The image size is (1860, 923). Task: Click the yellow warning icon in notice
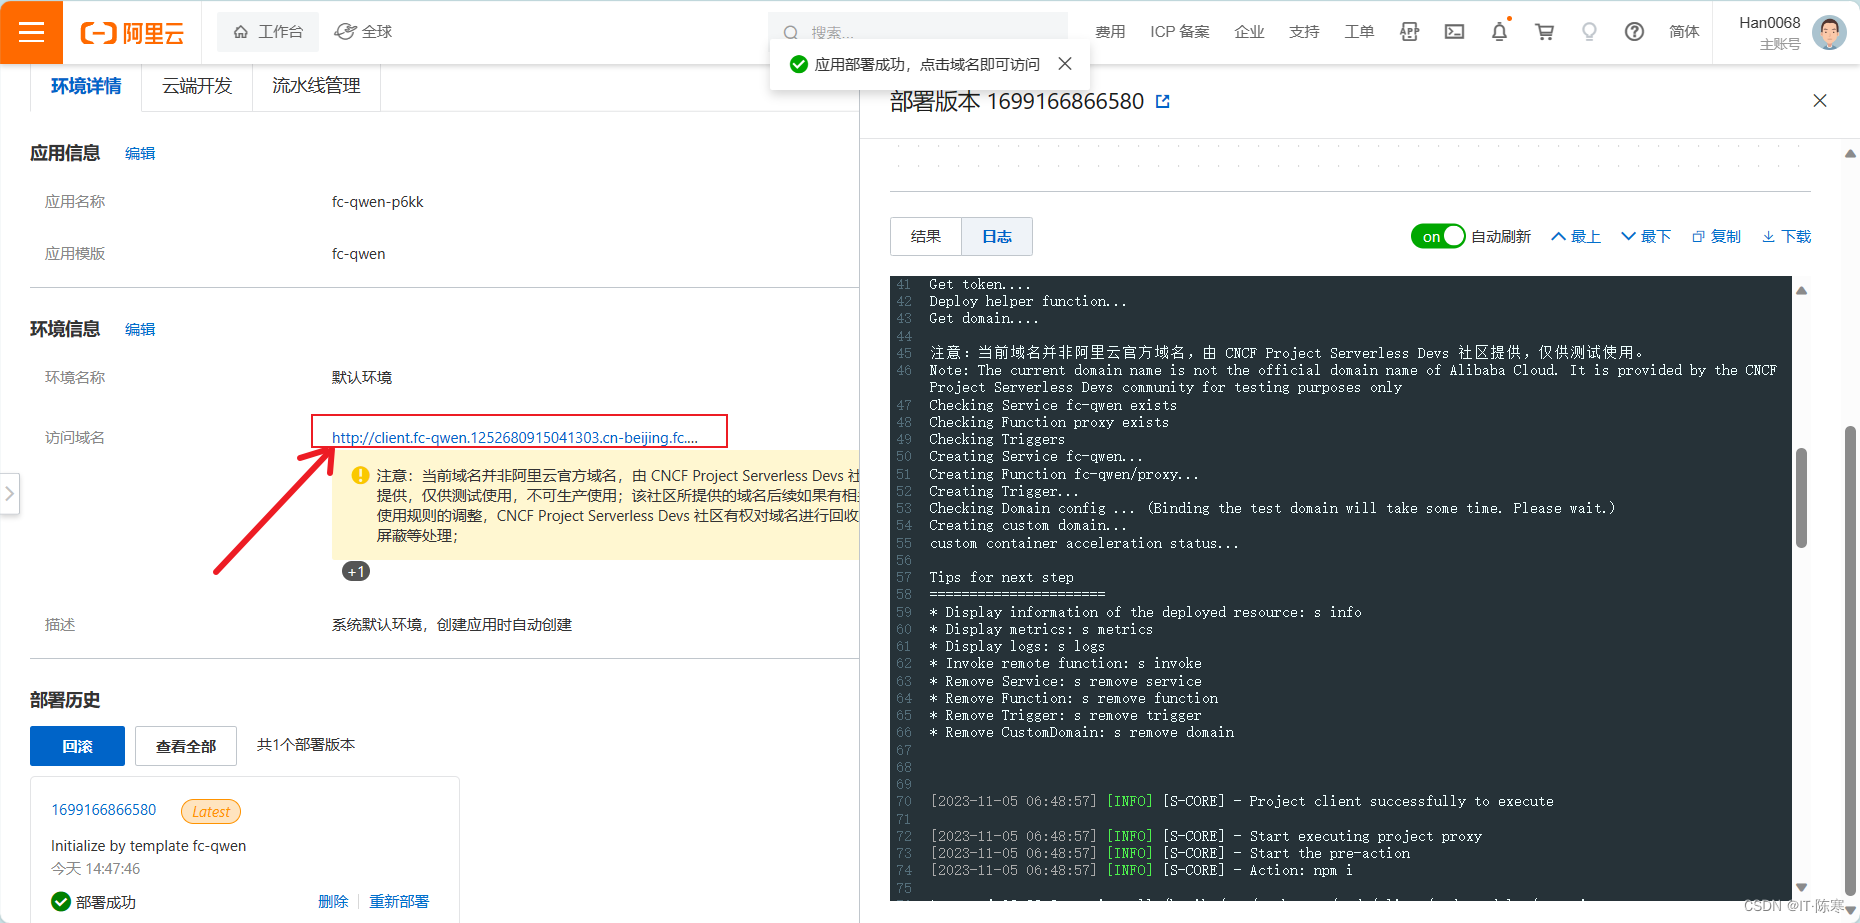point(360,475)
